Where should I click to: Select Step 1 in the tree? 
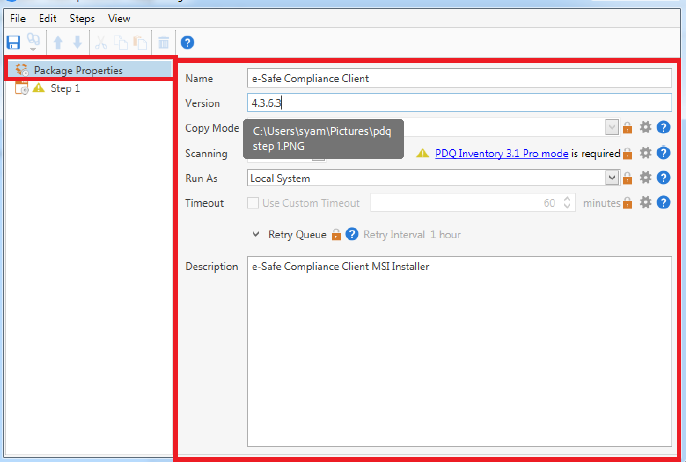point(65,88)
